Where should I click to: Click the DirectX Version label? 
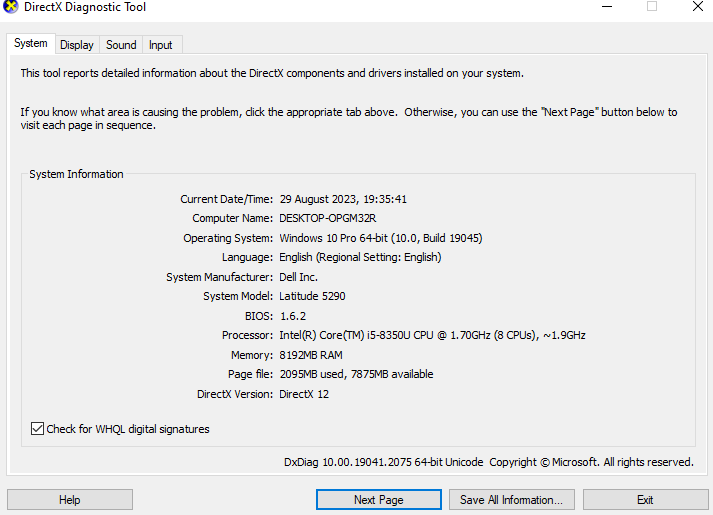(235, 395)
